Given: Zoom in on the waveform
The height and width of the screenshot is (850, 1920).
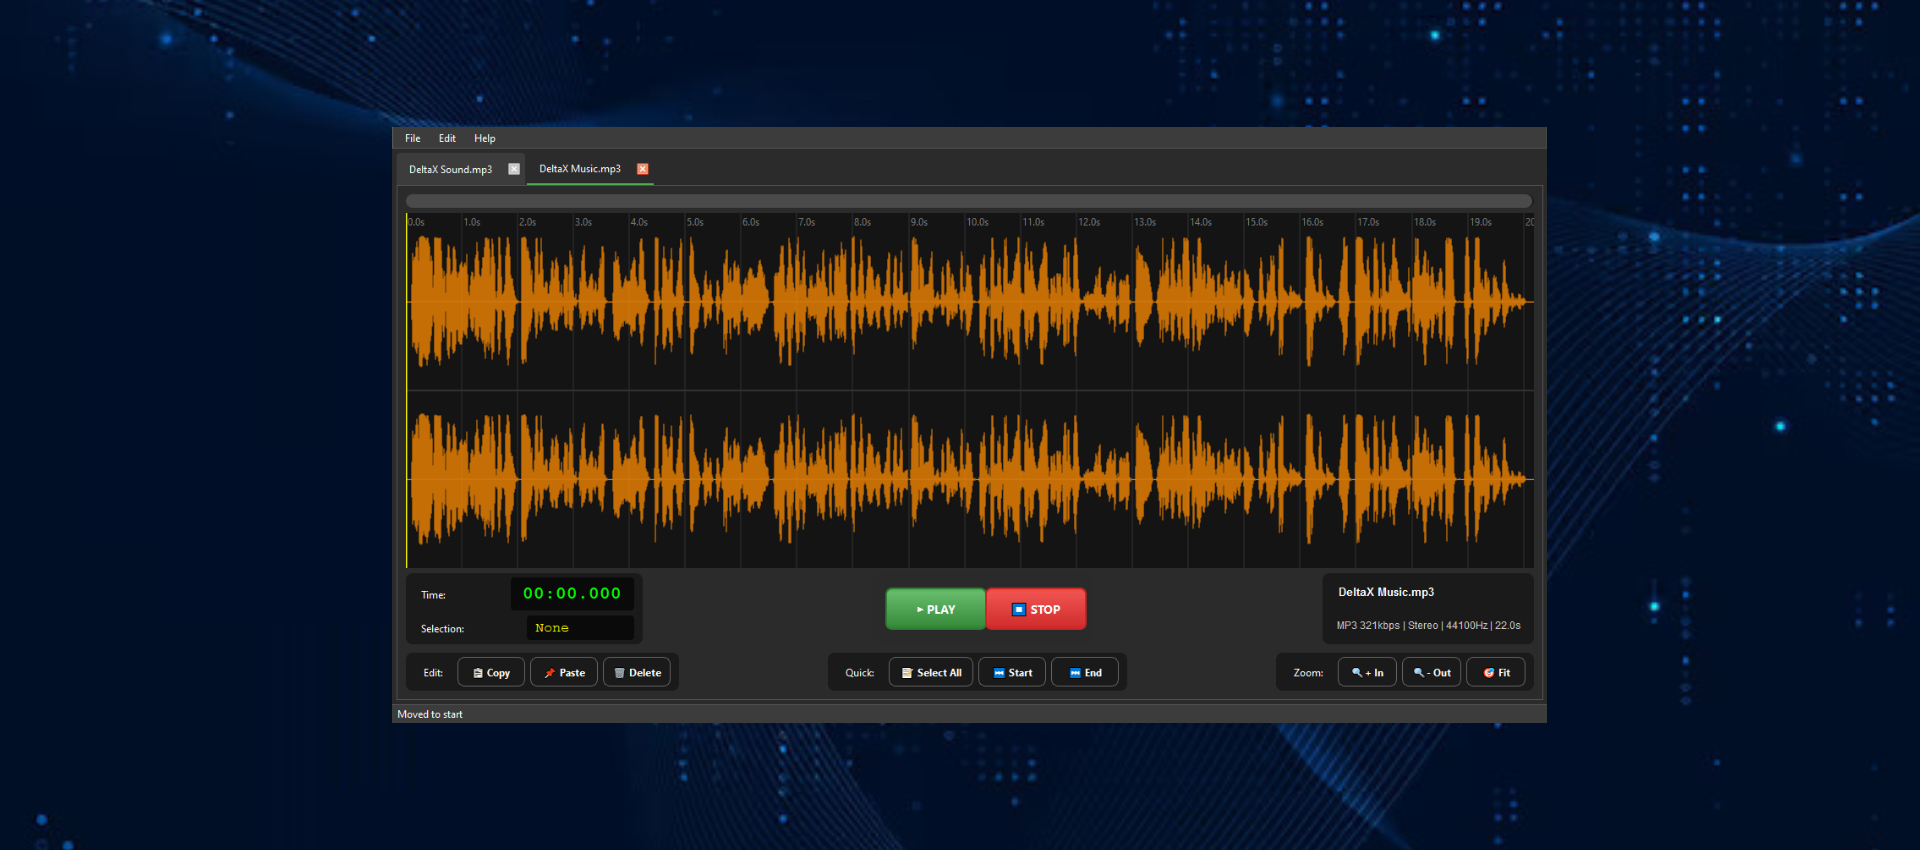Looking at the screenshot, I should (1367, 673).
